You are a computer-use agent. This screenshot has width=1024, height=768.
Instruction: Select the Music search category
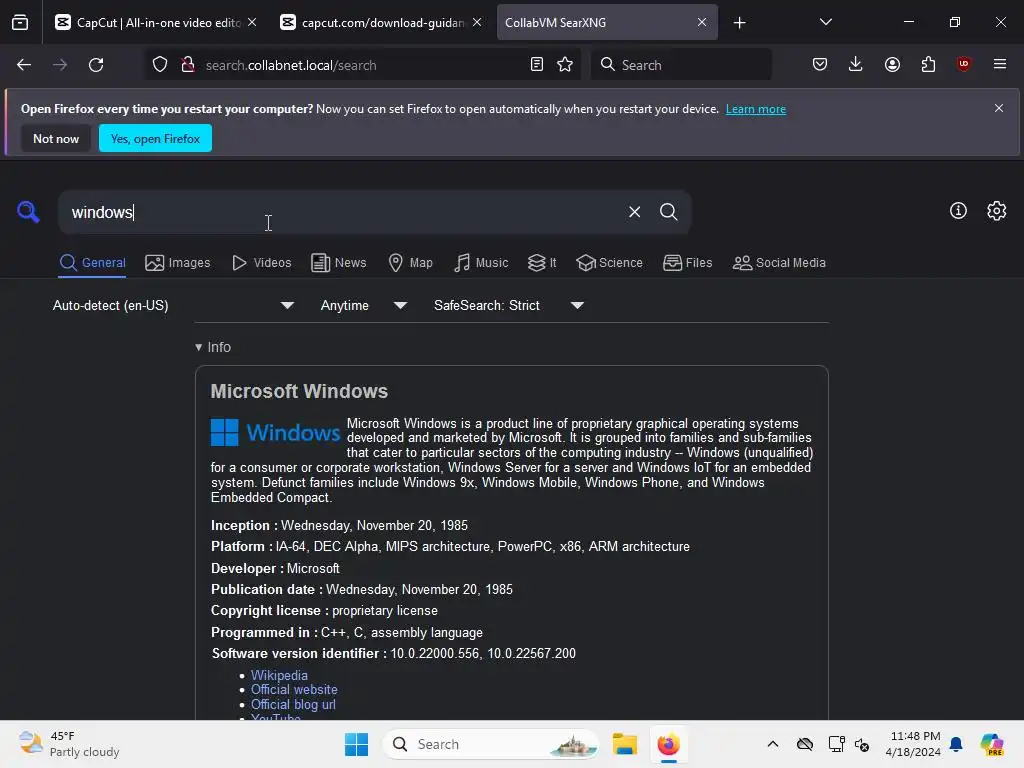click(x=481, y=263)
